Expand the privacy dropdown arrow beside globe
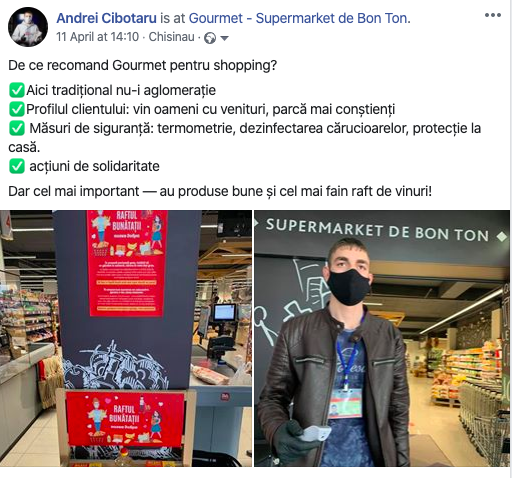This screenshot has width=512, height=478. point(224,38)
